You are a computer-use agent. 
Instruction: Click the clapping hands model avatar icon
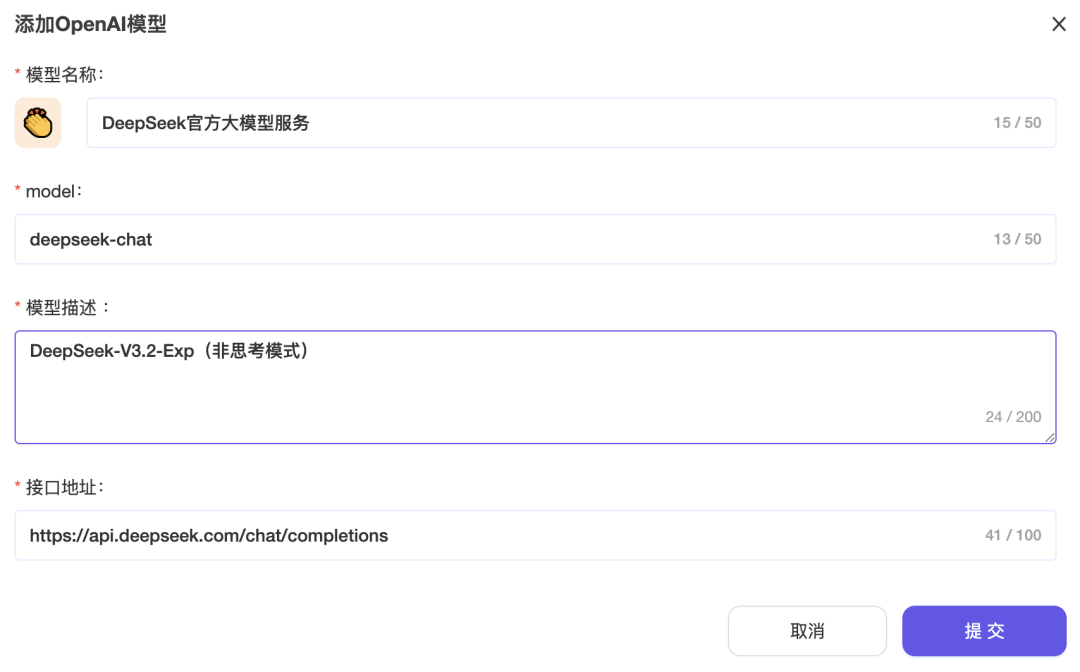point(38,123)
